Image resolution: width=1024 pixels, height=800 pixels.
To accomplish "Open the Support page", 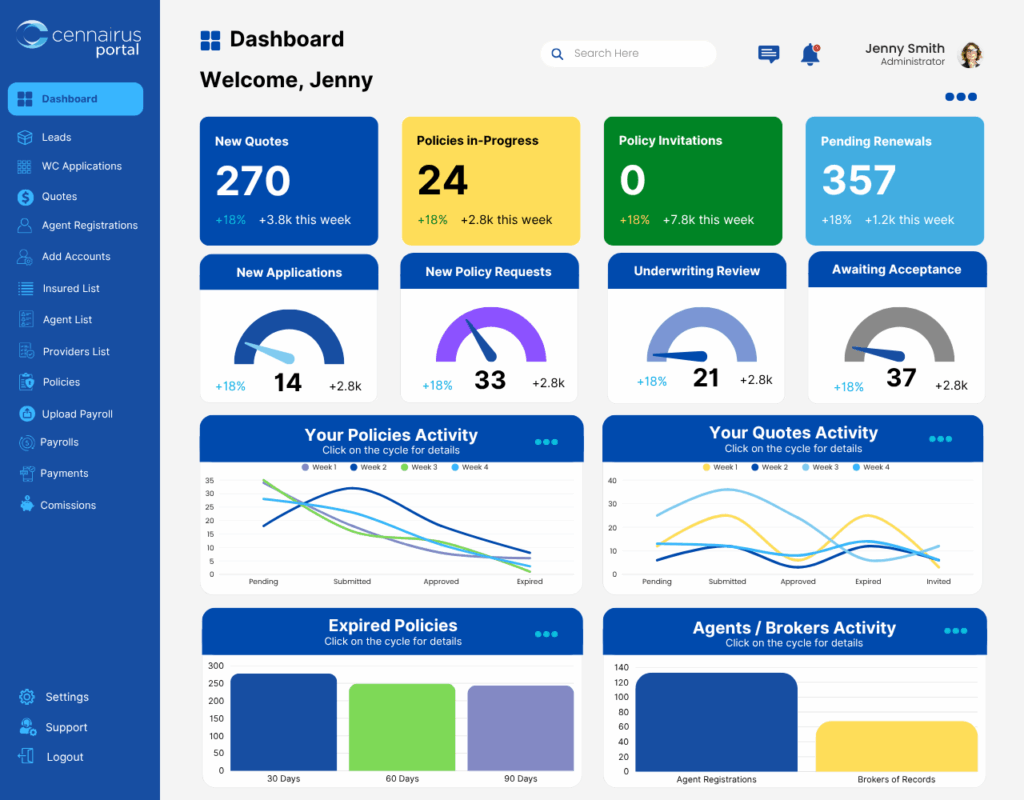I will click(66, 727).
